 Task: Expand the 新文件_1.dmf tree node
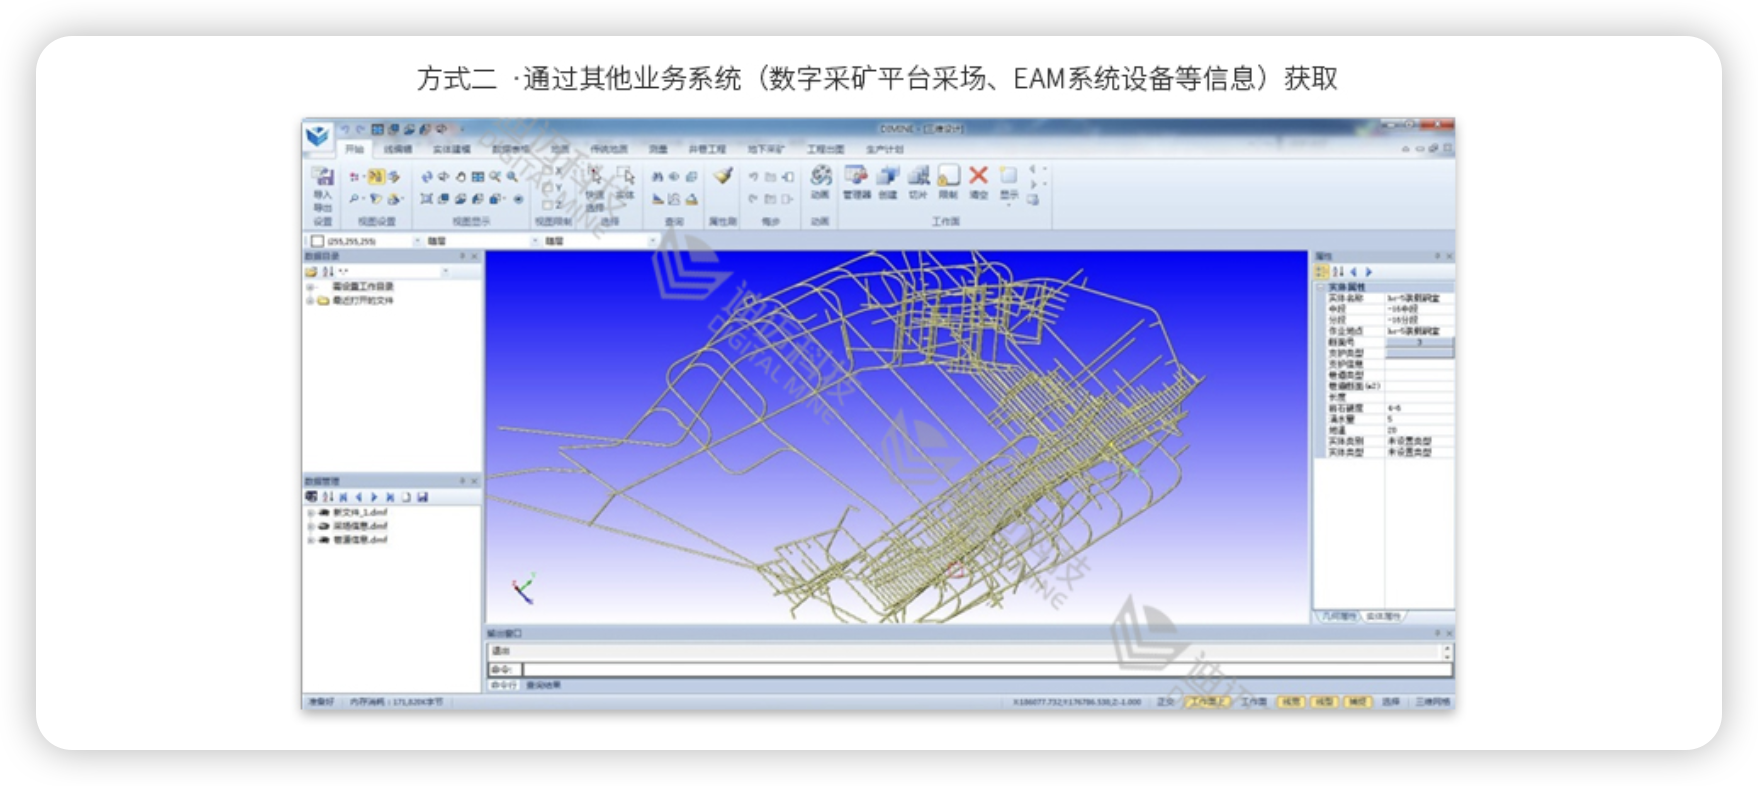[x=310, y=513]
